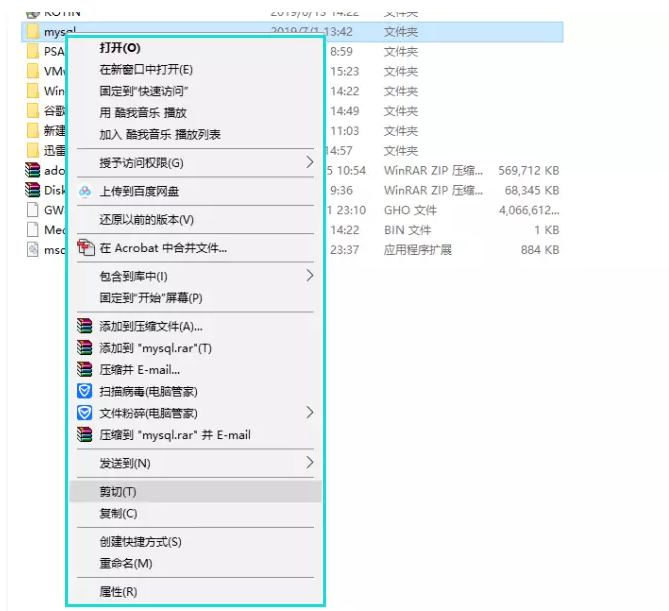Screen dimensions: 669x611
Task: Expand the 包含到库中(I) submenu arrow
Action: coord(310,276)
